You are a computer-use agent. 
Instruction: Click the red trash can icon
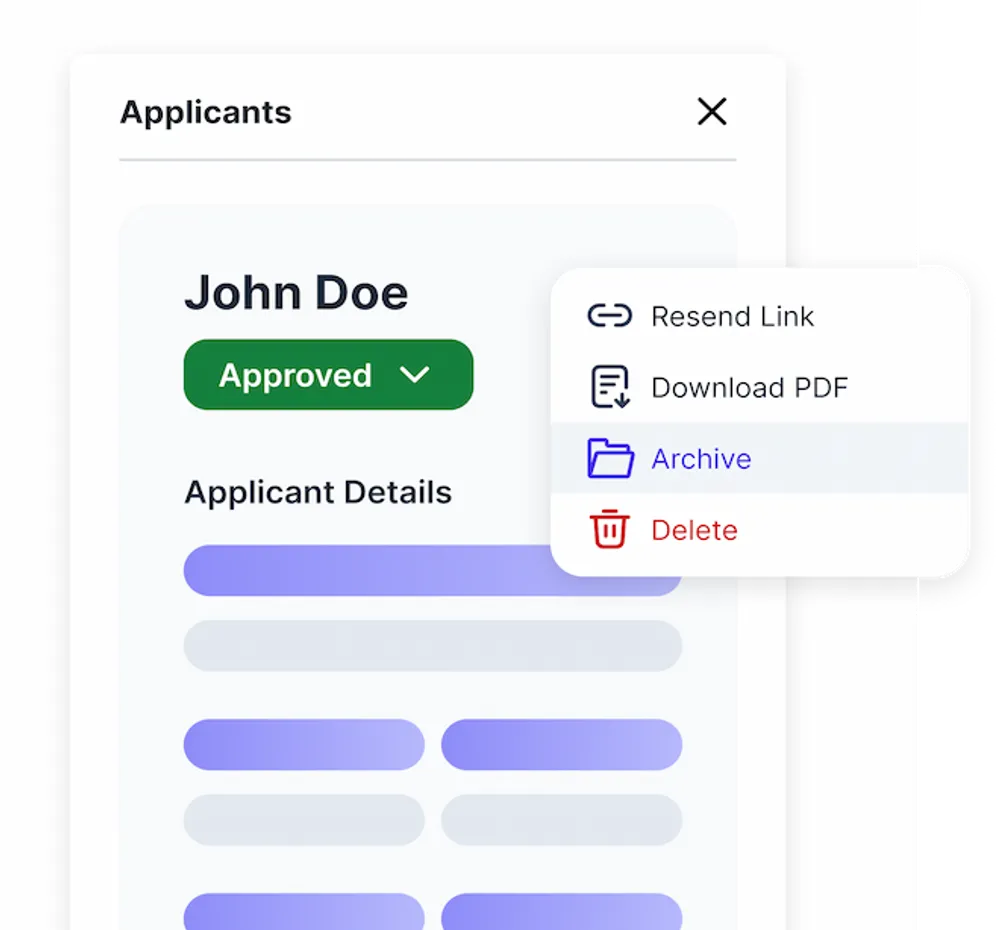pyautogui.click(x=610, y=530)
